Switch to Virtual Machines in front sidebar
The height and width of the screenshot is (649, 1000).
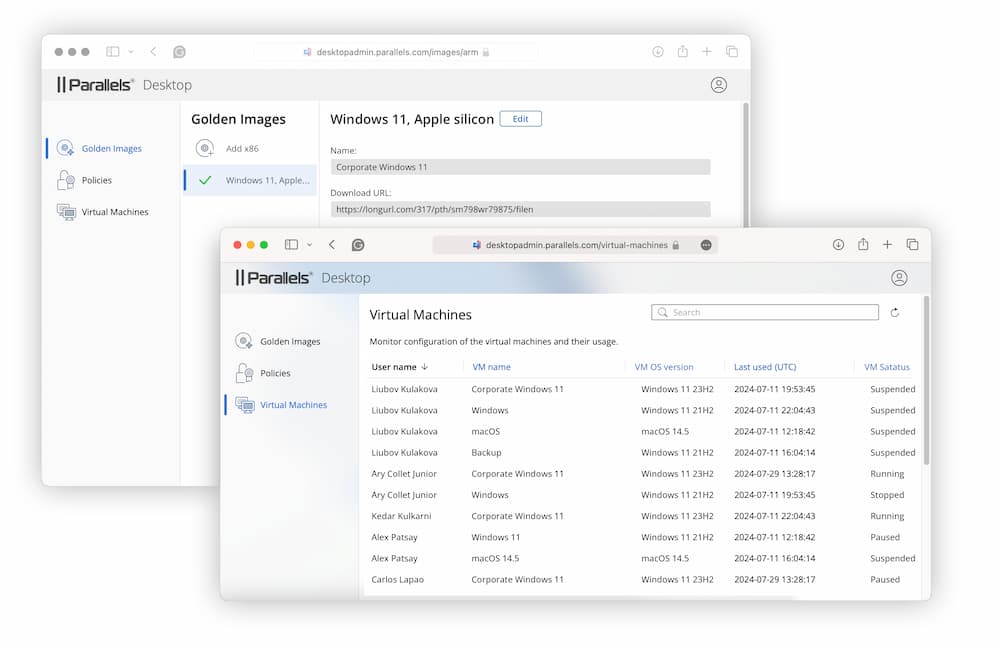pyautogui.click(x=293, y=405)
